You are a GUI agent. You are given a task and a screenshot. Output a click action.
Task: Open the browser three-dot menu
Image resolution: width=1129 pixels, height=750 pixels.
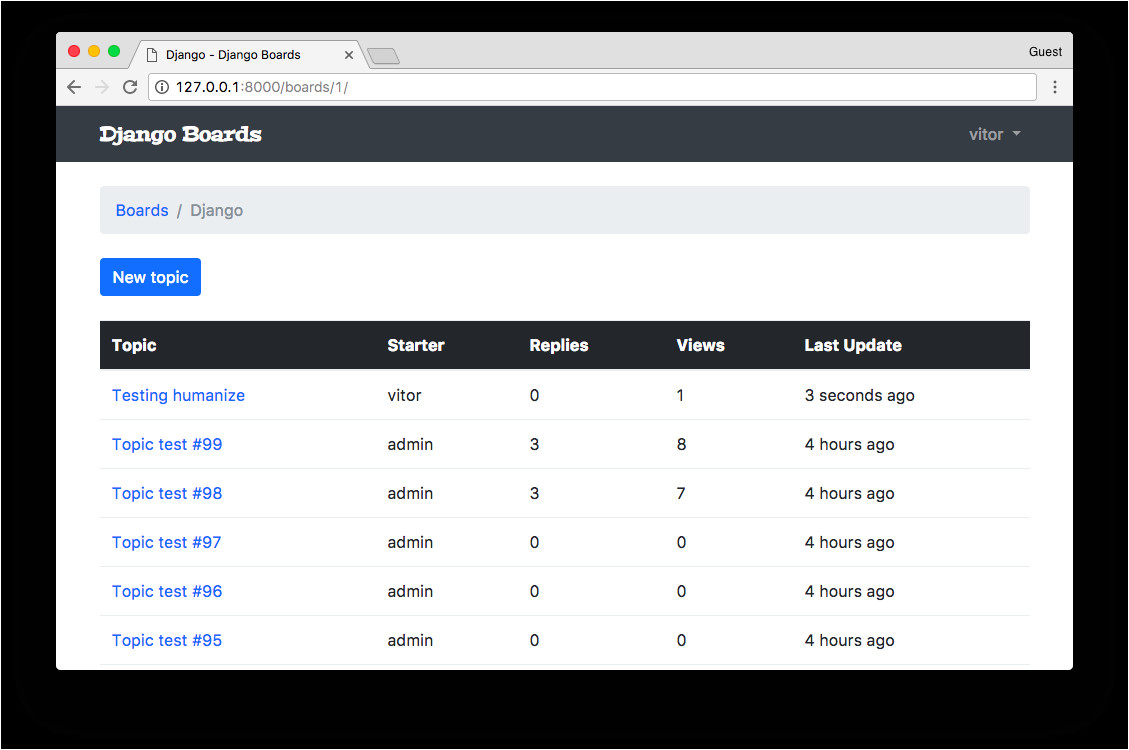point(1055,87)
